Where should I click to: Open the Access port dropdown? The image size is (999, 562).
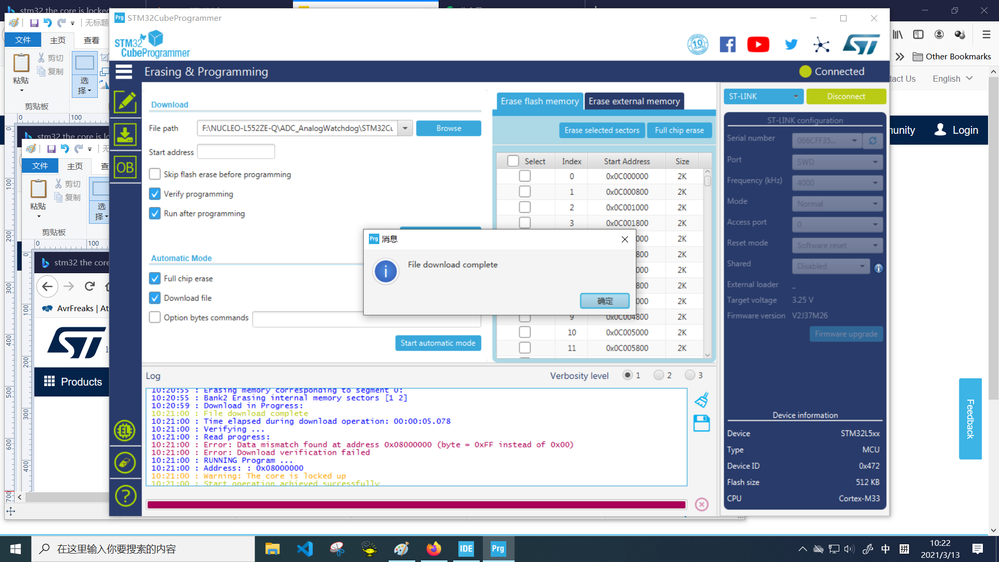click(837, 224)
